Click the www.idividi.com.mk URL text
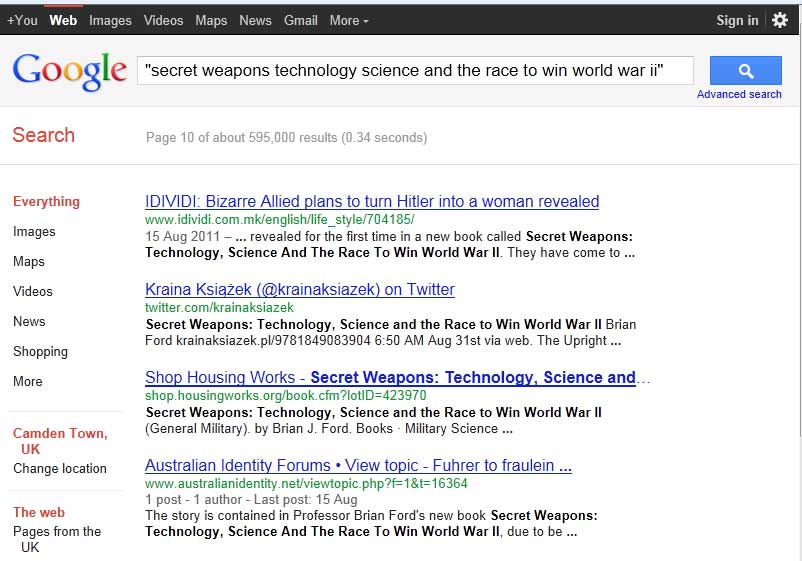 [280, 219]
